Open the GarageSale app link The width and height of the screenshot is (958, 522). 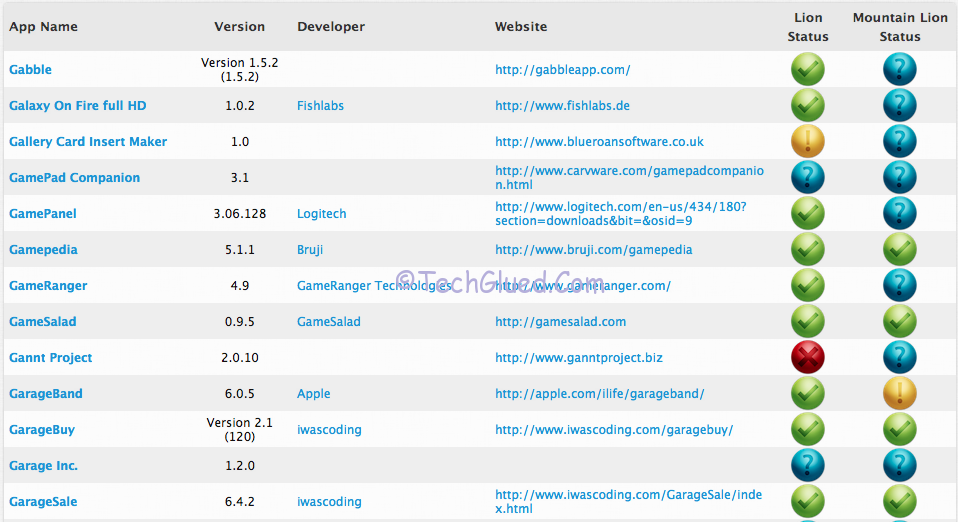pyautogui.click(x=43, y=502)
